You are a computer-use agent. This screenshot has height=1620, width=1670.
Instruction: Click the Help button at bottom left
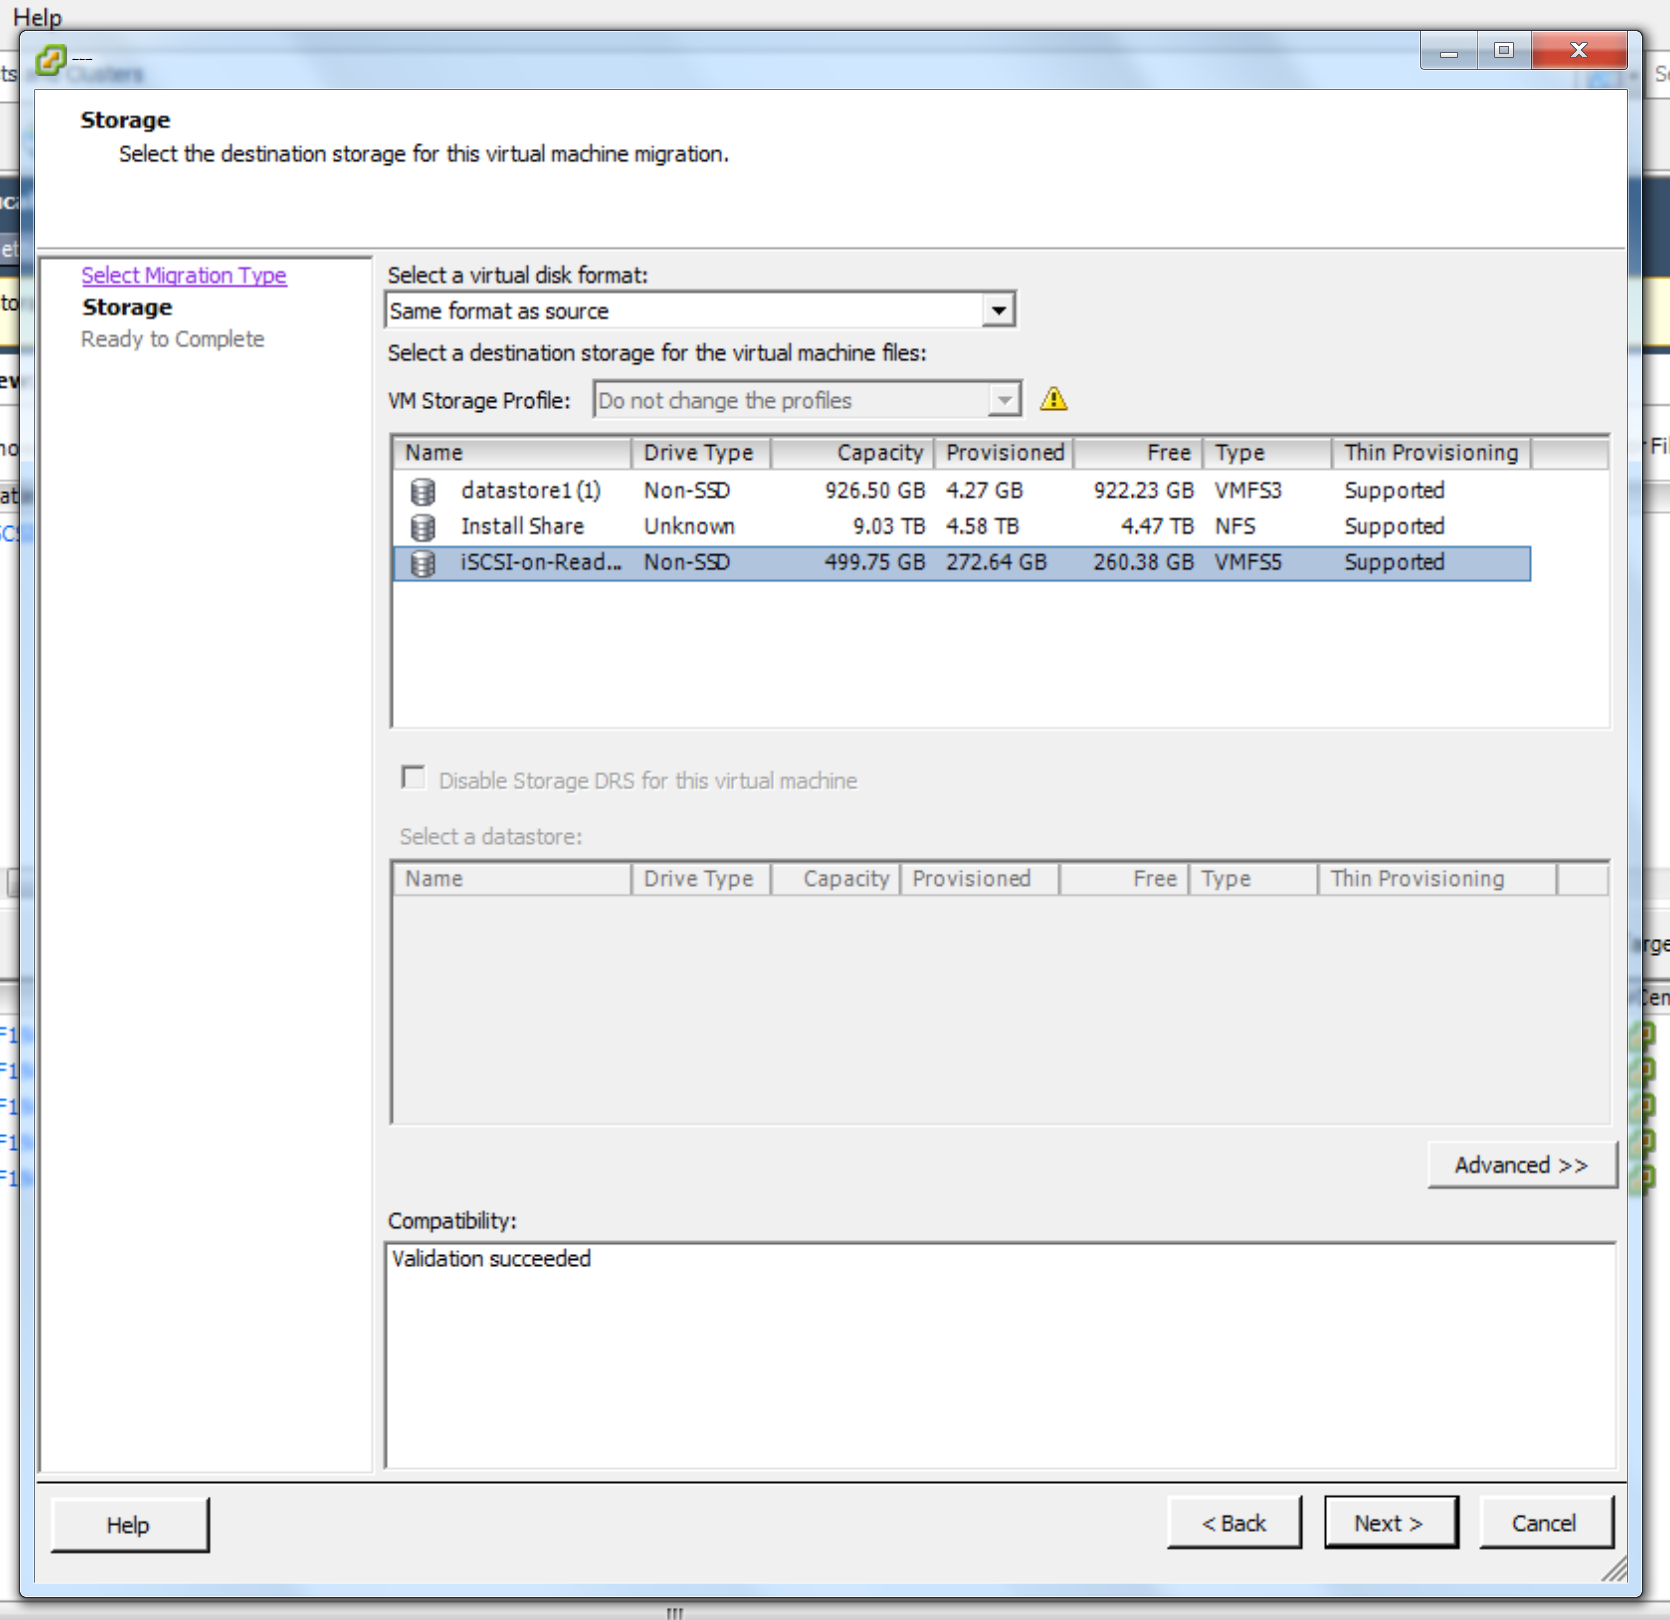coord(129,1525)
